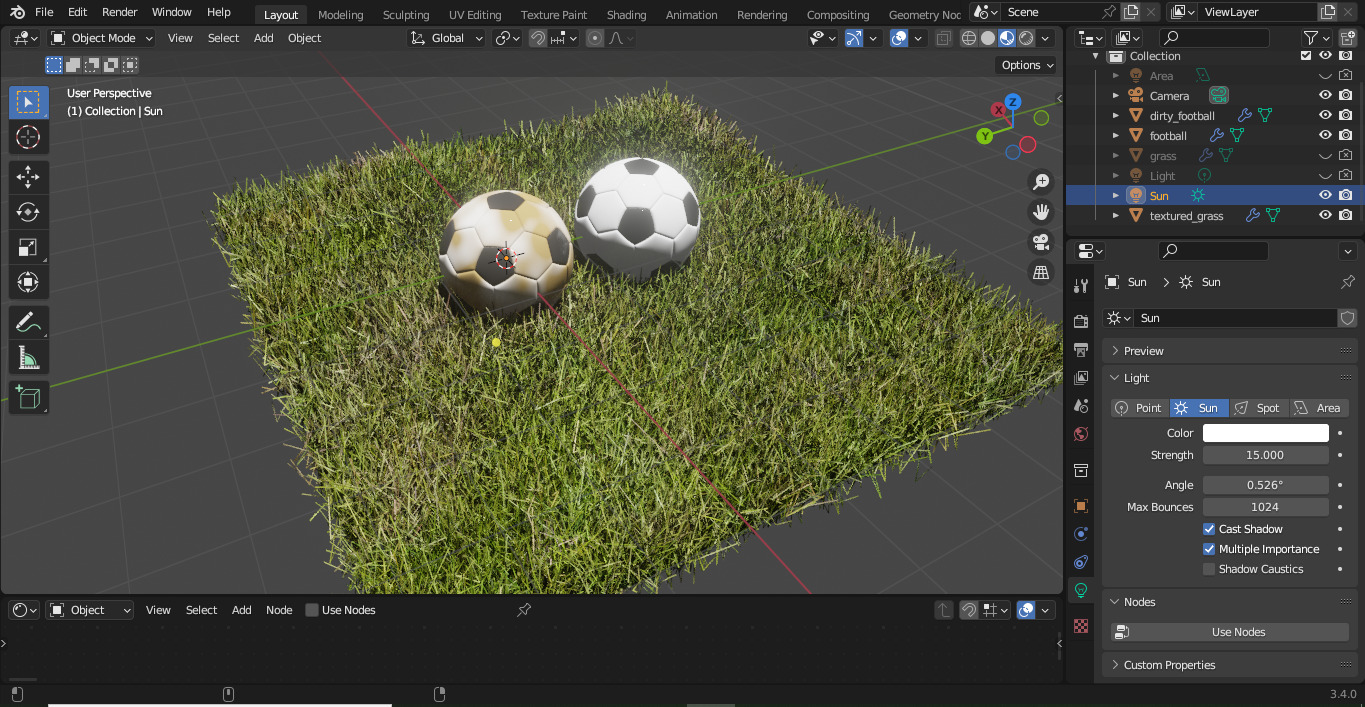Open the Object Mode dropdown
Image resolution: width=1365 pixels, height=707 pixels.
click(102, 38)
